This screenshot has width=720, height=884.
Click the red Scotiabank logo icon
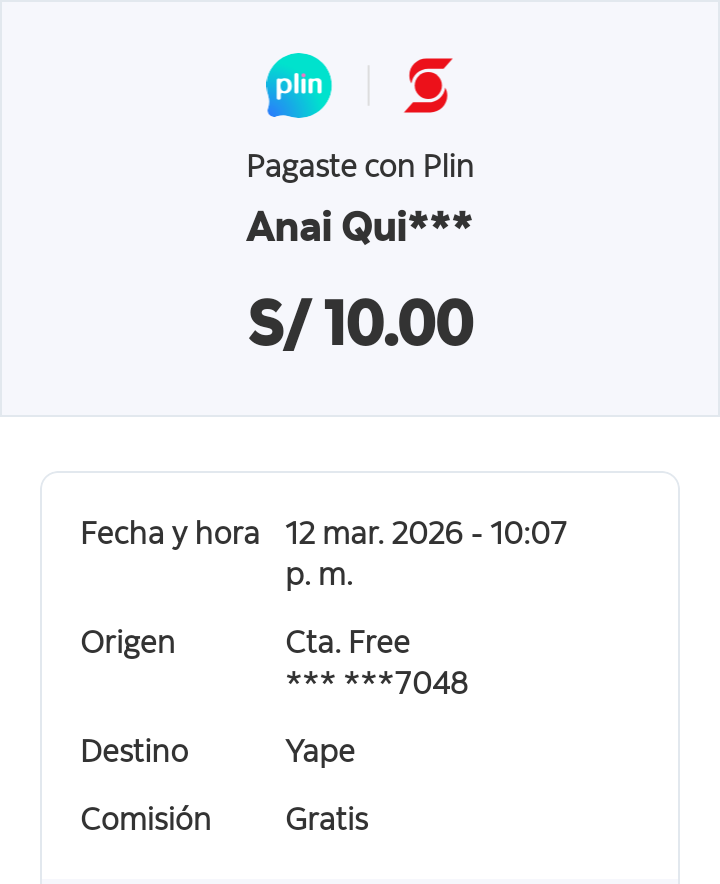coord(428,86)
